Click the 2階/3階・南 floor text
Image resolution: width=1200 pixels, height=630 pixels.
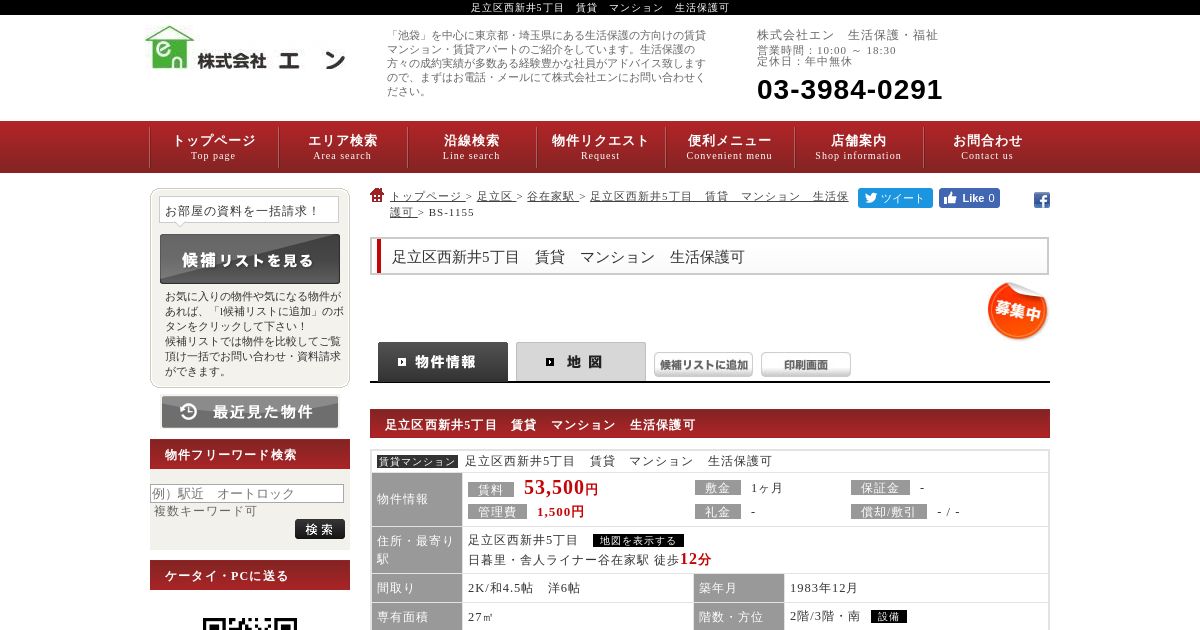click(x=825, y=617)
